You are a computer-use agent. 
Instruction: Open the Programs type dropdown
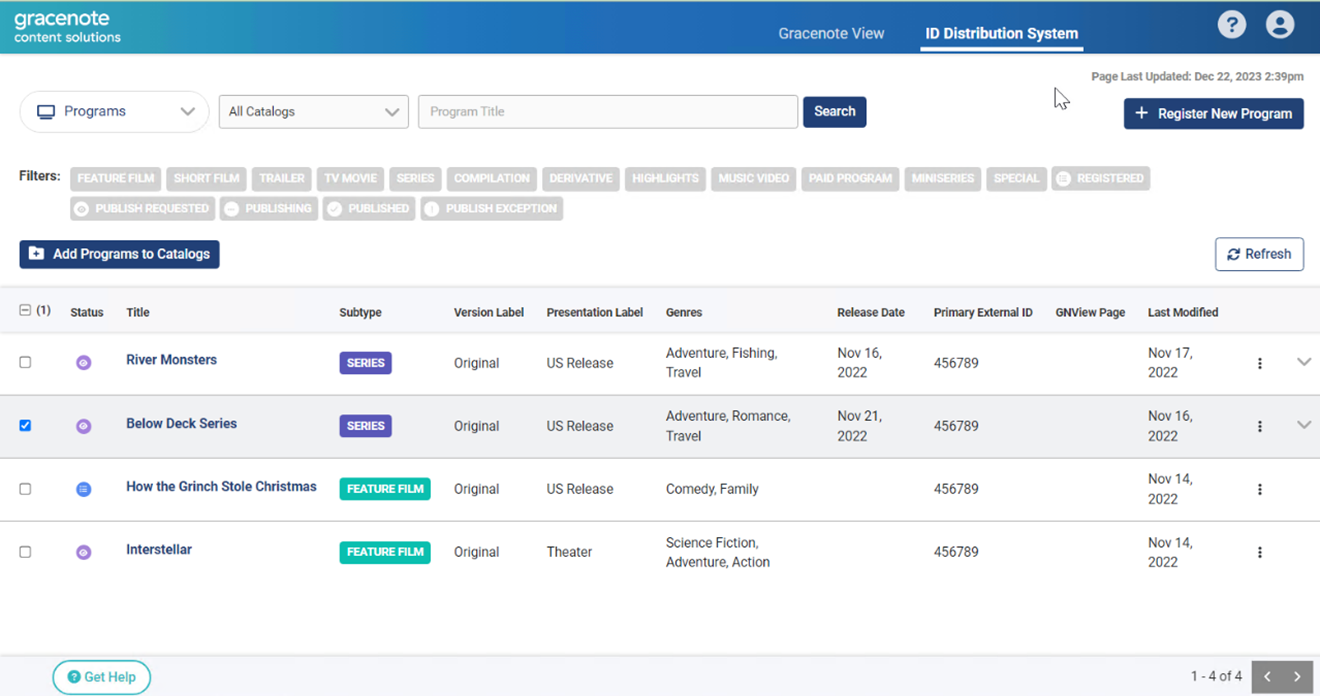(114, 112)
